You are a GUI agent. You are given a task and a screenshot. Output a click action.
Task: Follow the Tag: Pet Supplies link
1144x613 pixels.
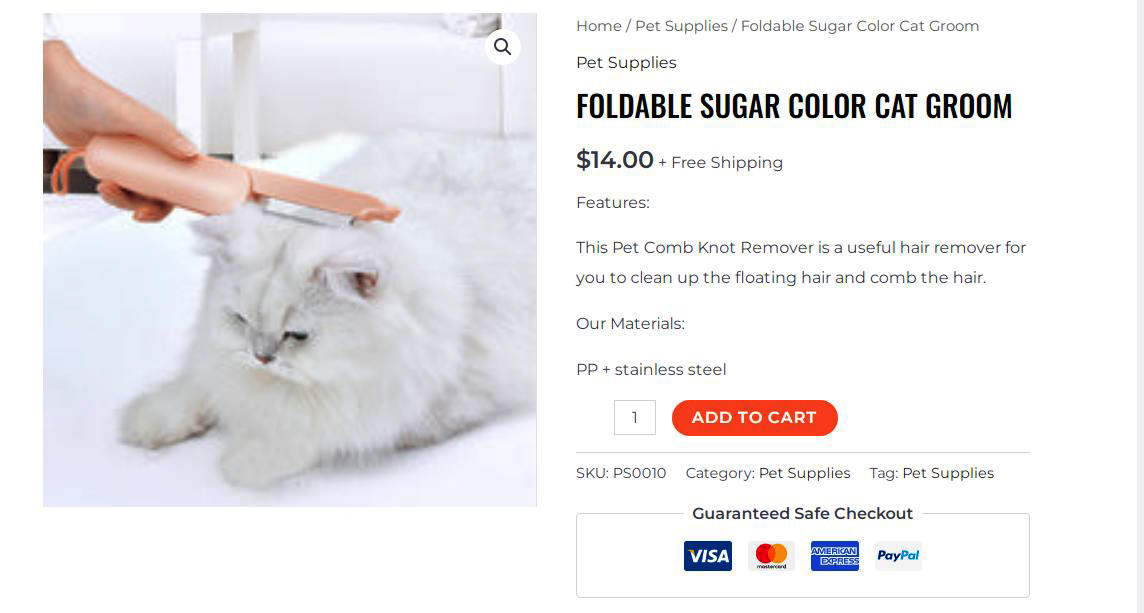pos(947,473)
